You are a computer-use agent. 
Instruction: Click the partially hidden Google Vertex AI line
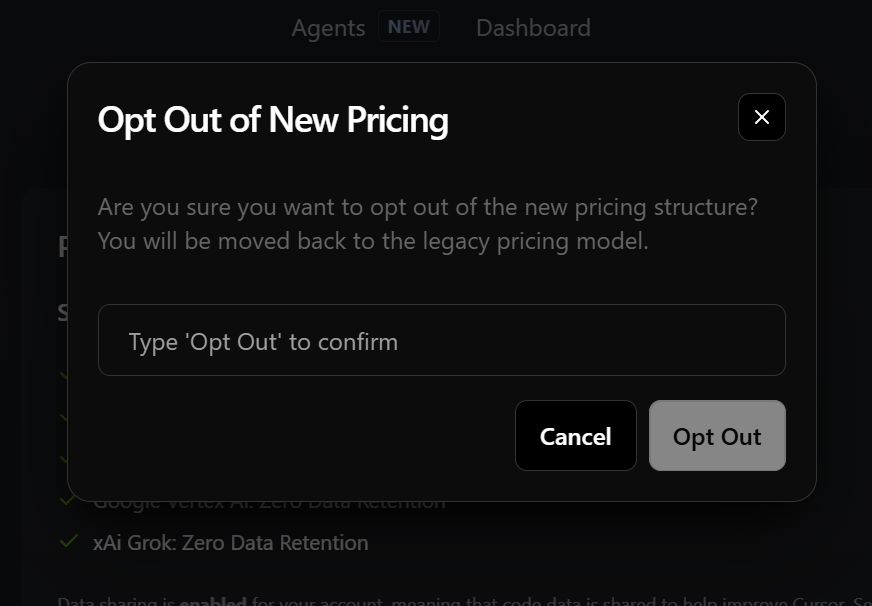click(269, 505)
